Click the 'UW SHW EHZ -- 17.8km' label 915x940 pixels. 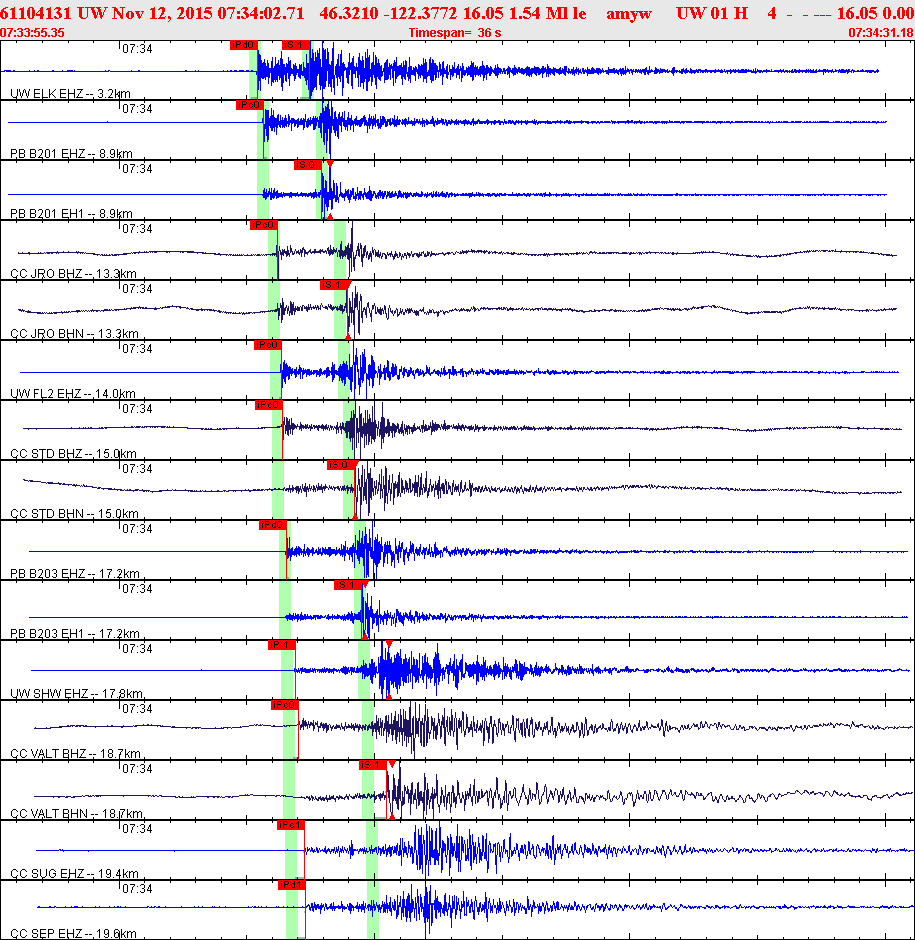(76, 693)
